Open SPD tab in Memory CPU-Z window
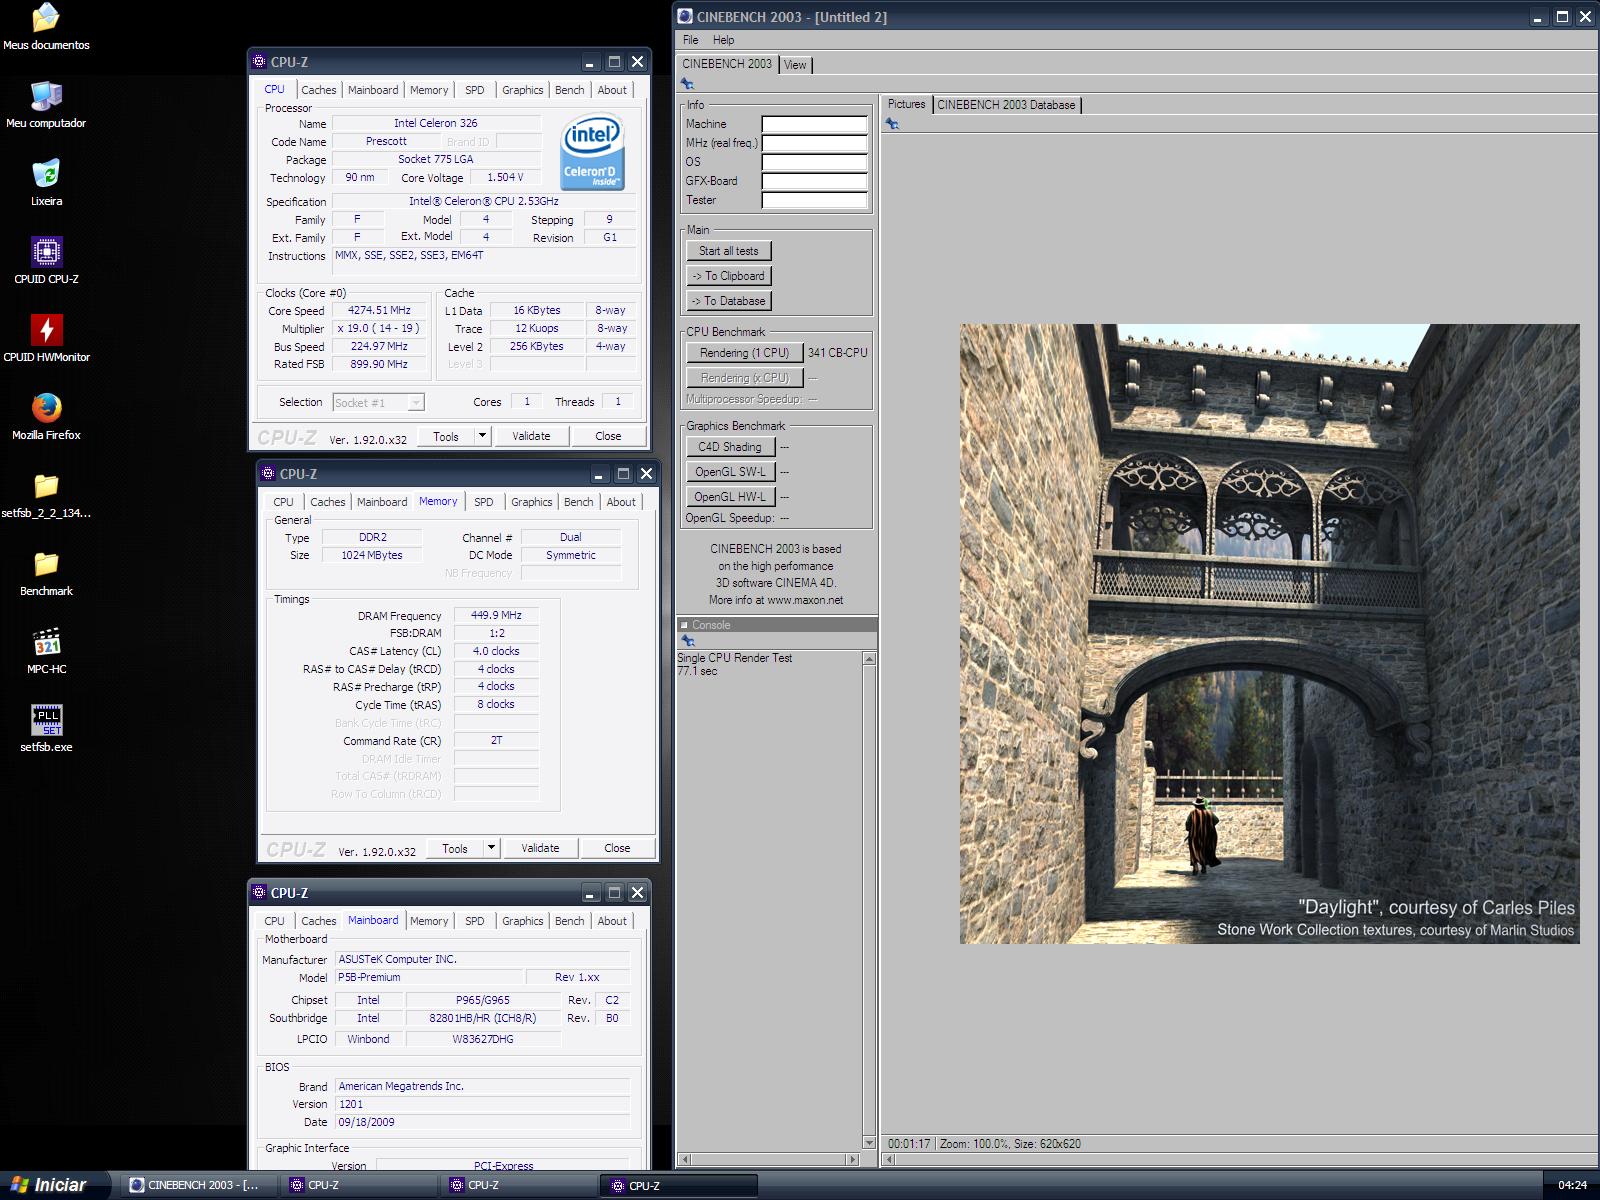This screenshot has width=1600, height=1200. tap(484, 502)
